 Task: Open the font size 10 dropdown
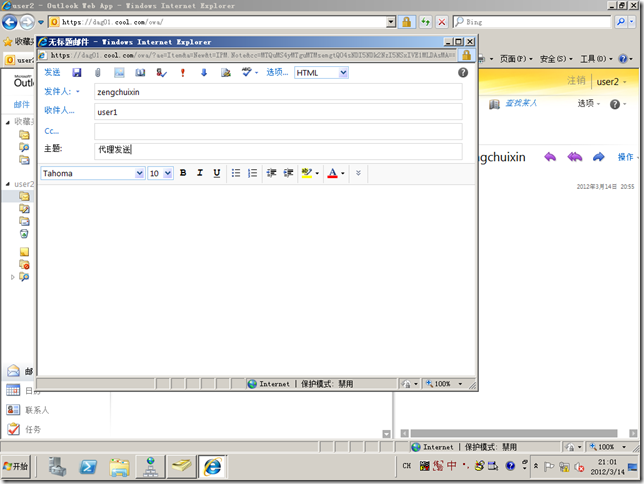click(160, 173)
